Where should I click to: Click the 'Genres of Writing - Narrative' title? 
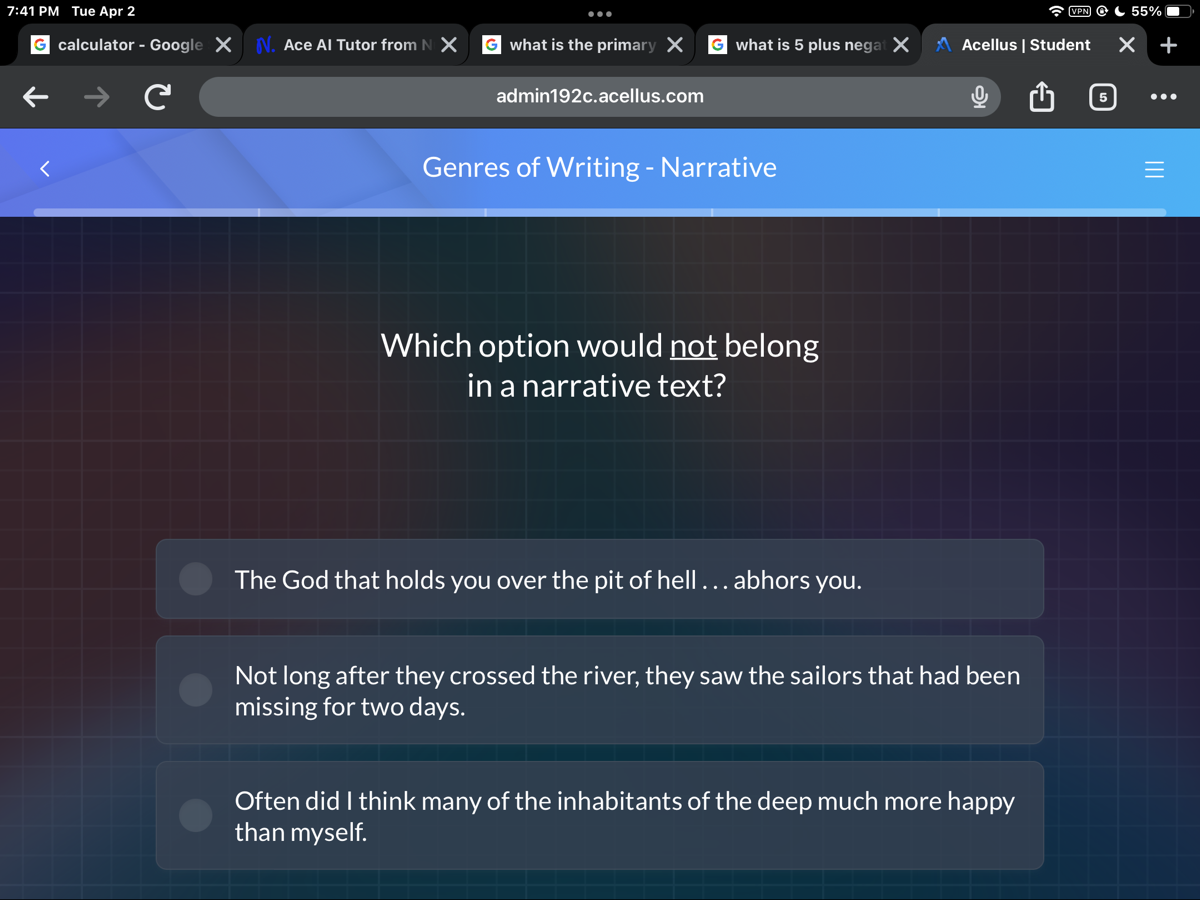(600, 167)
